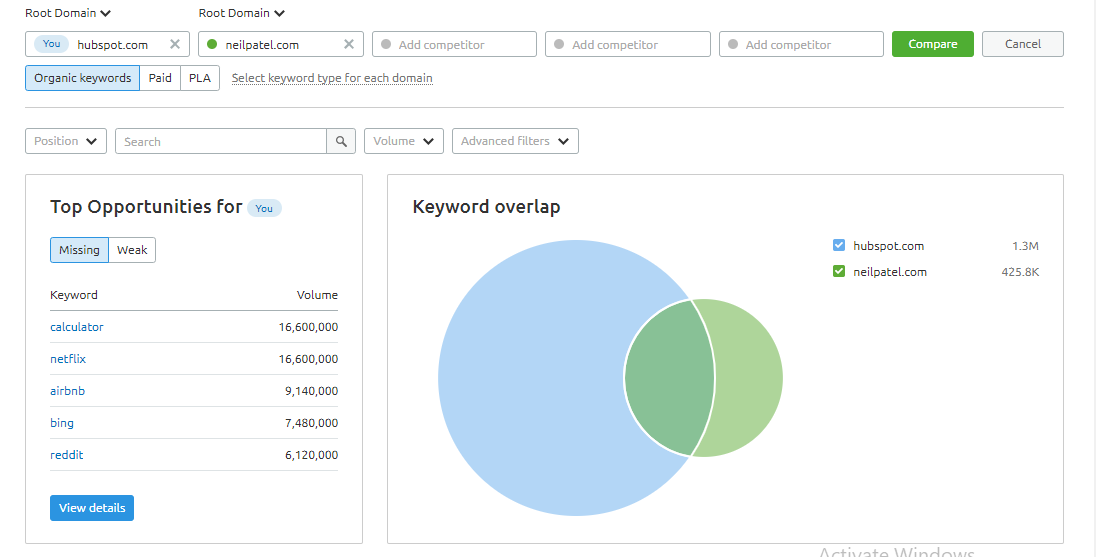Open the reddit keyword link
Screen dimensions: 1096x557
(x=66, y=455)
